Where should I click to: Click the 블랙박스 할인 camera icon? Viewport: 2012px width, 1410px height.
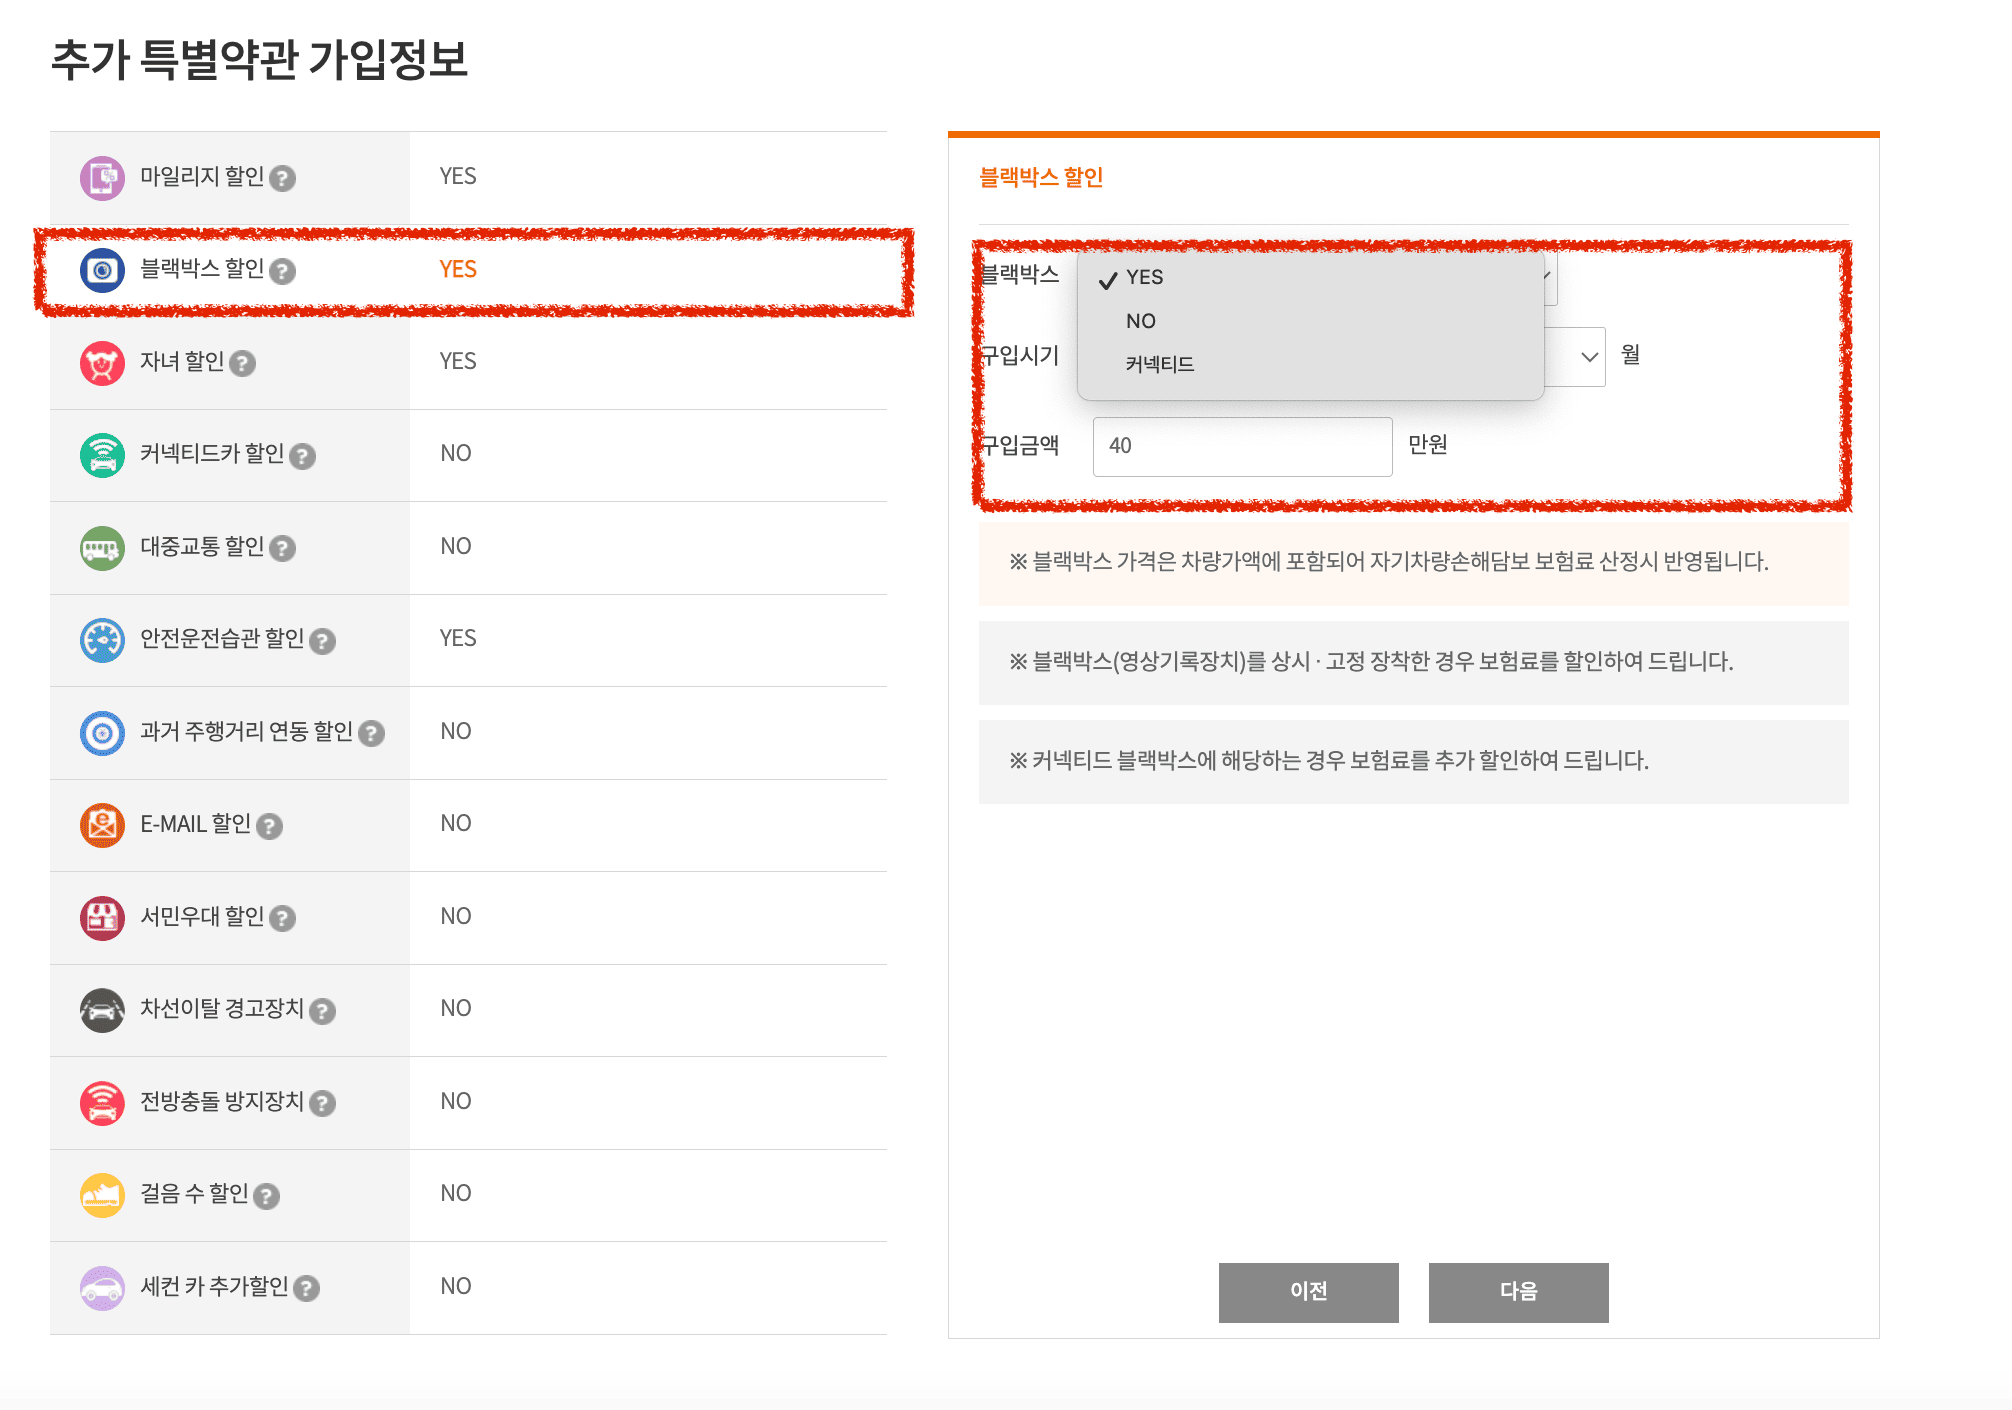[x=102, y=270]
